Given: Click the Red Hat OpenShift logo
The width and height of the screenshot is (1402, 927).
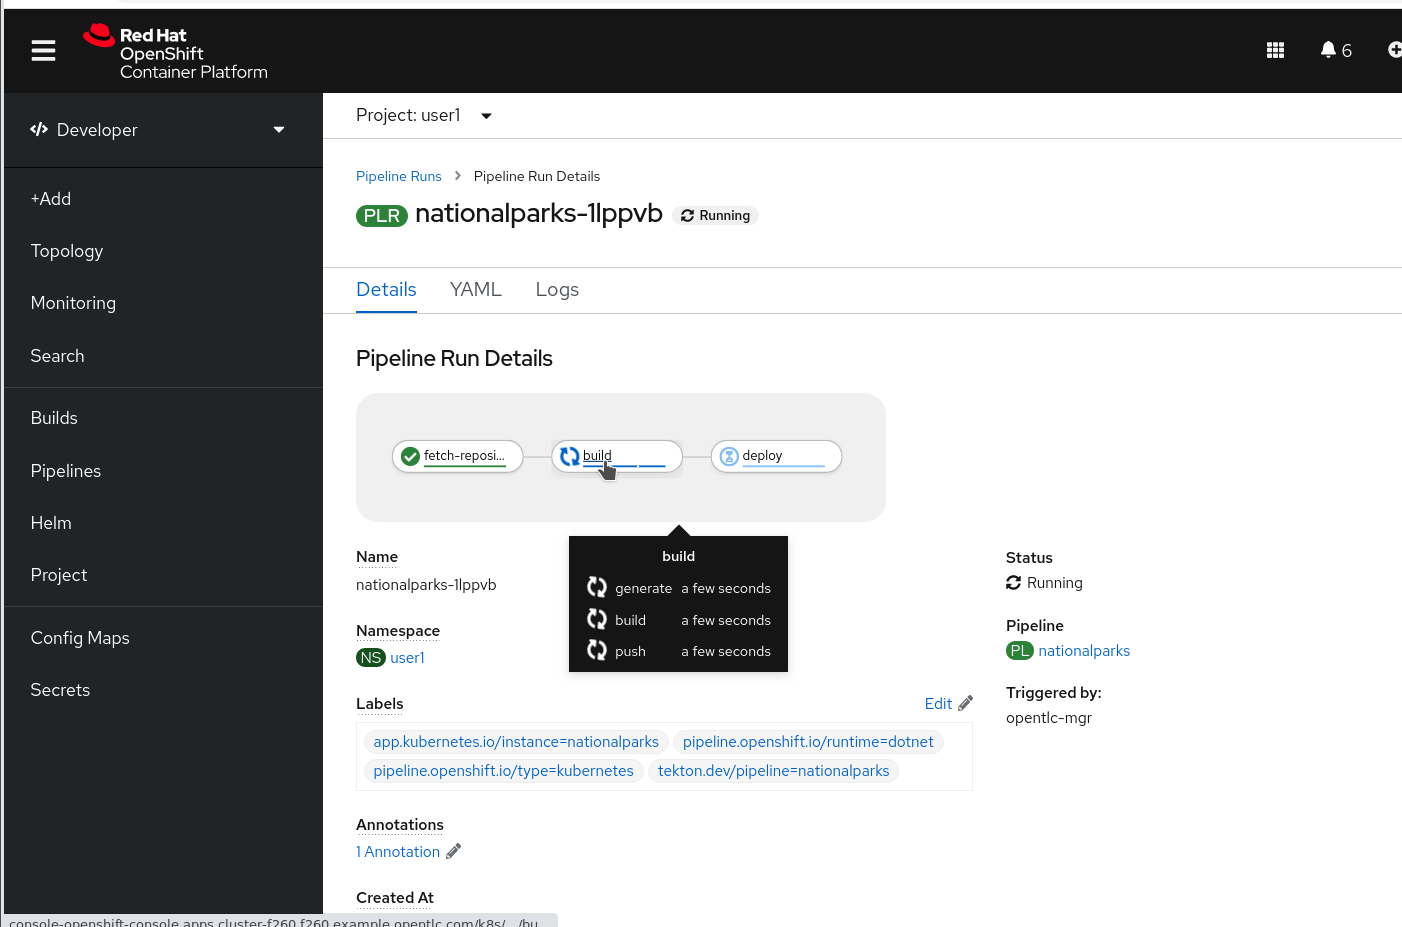Looking at the screenshot, I should (x=176, y=52).
